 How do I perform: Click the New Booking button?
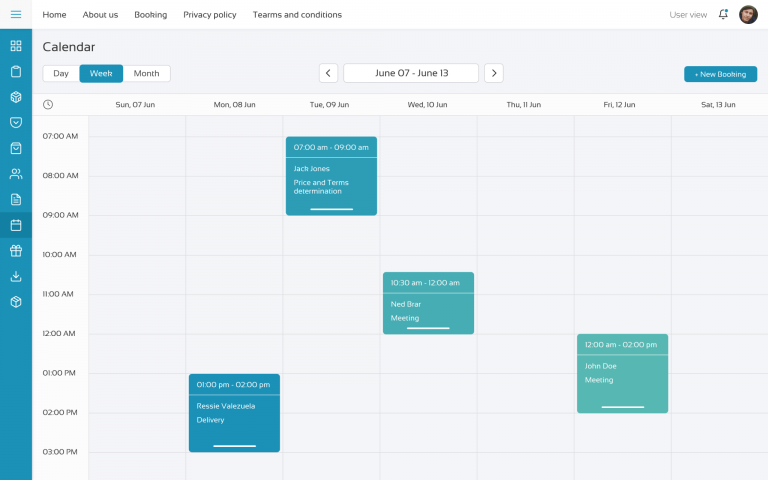[720, 74]
